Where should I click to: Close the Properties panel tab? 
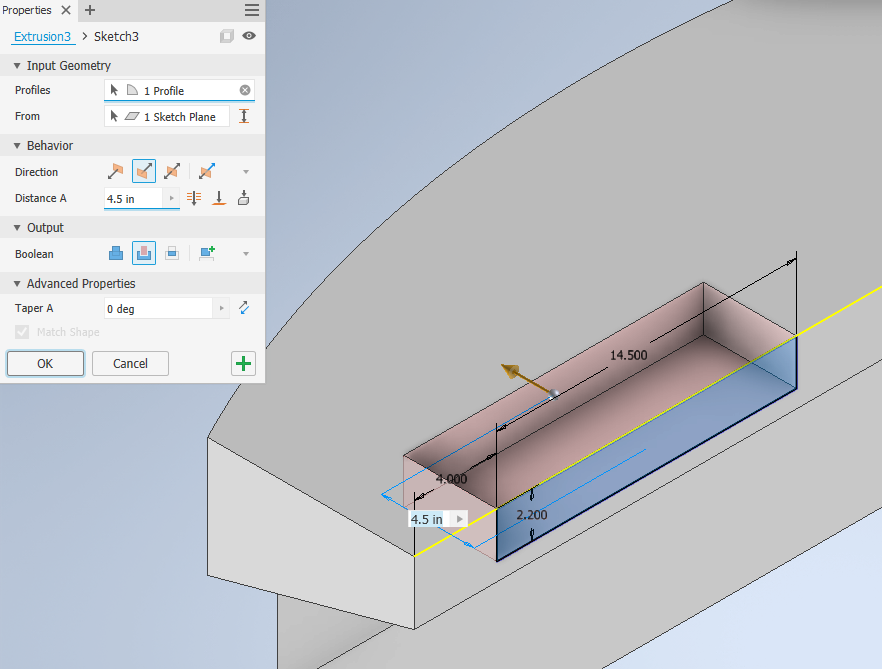click(66, 10)
